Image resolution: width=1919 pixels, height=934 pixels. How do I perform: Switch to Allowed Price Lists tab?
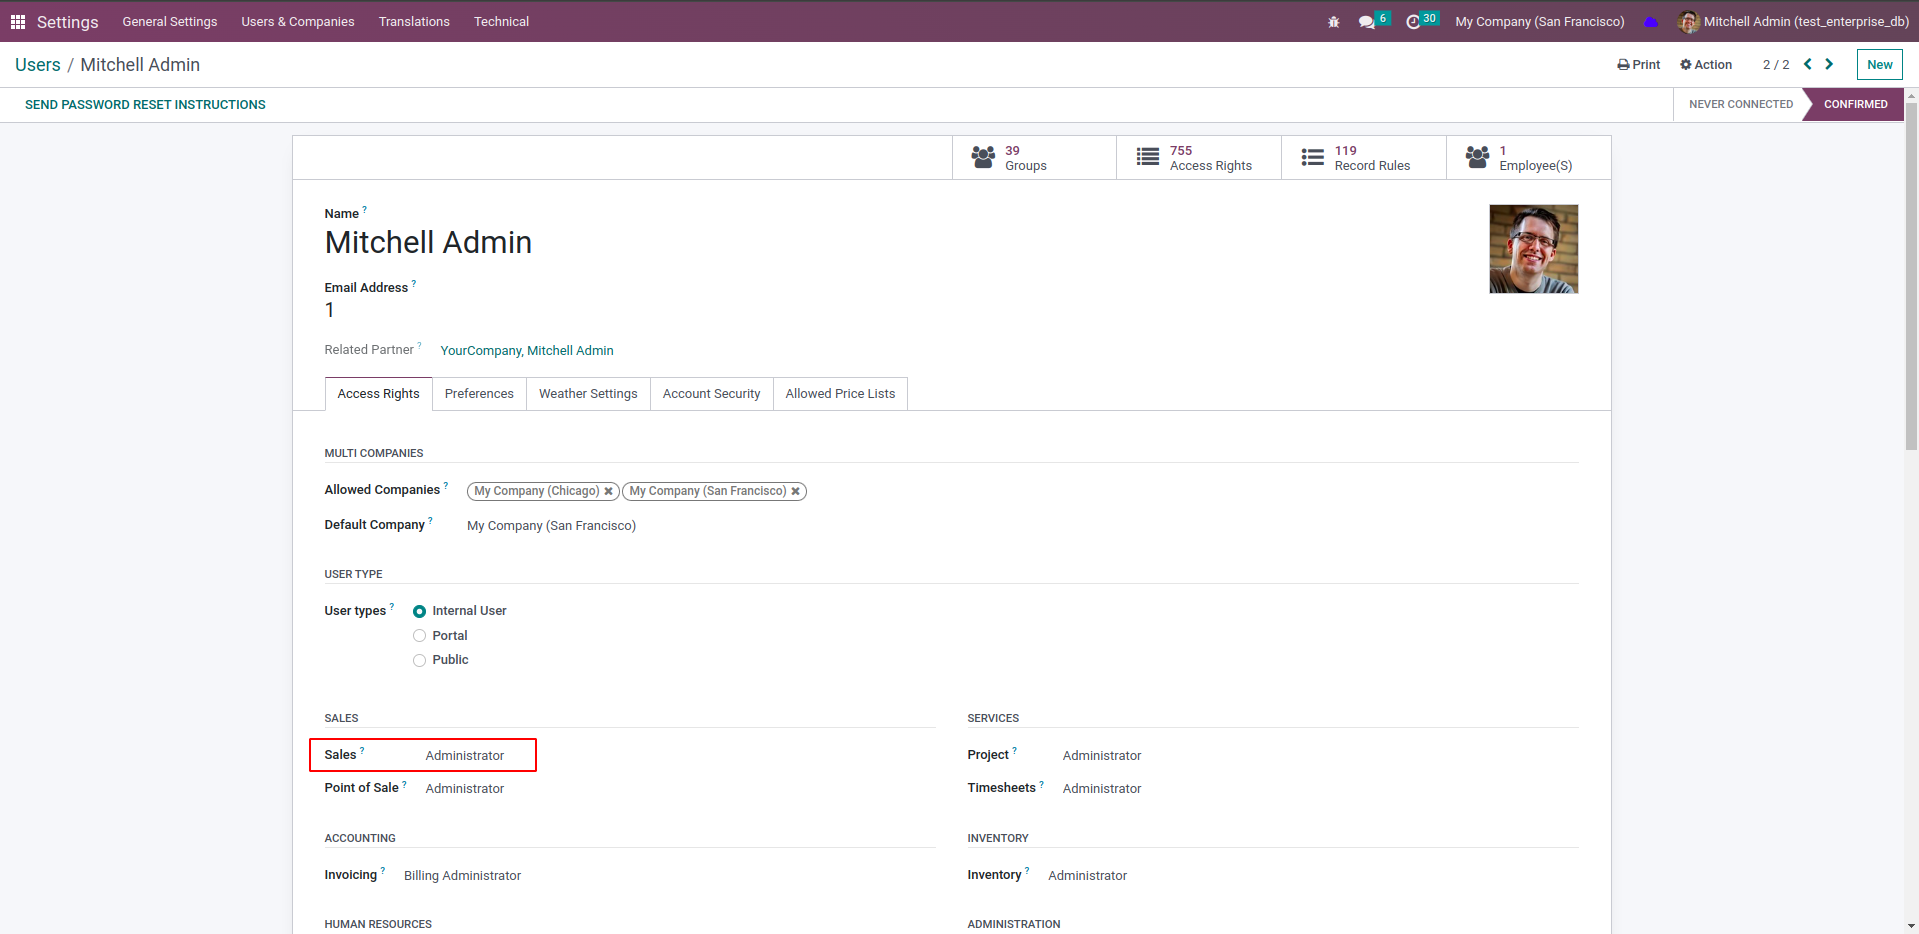pos(840,394)
